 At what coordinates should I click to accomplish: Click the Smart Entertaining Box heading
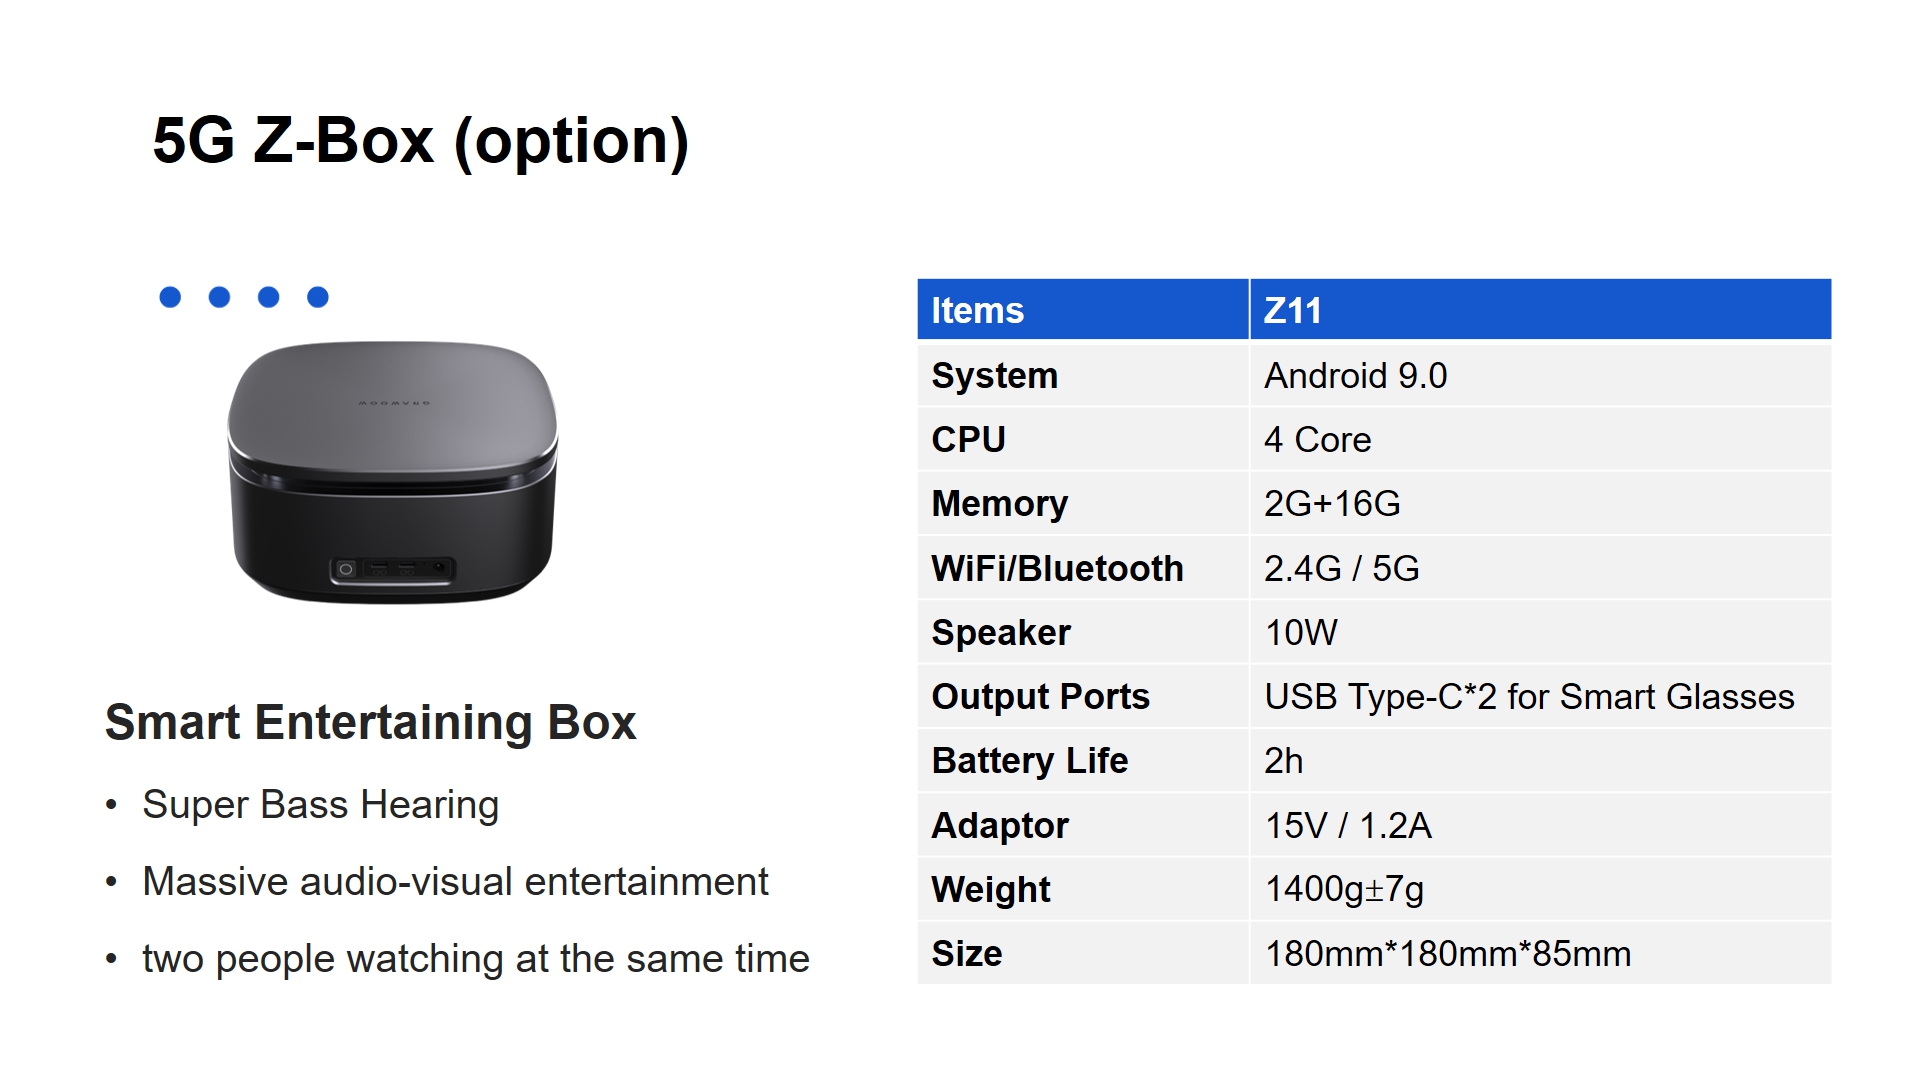tap(370, 722)
